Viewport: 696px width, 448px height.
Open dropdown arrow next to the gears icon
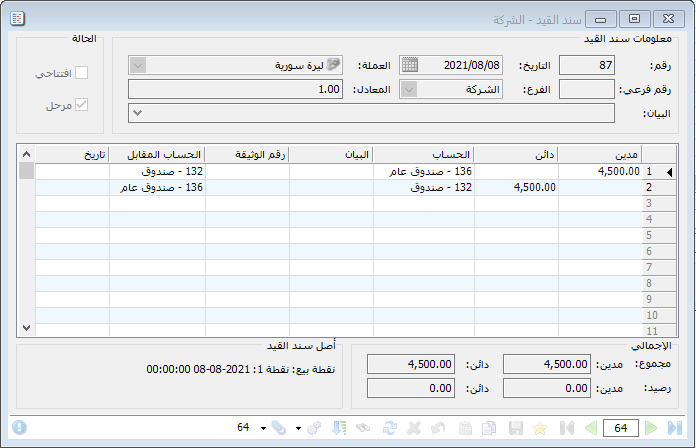click(x=298, y=428)
